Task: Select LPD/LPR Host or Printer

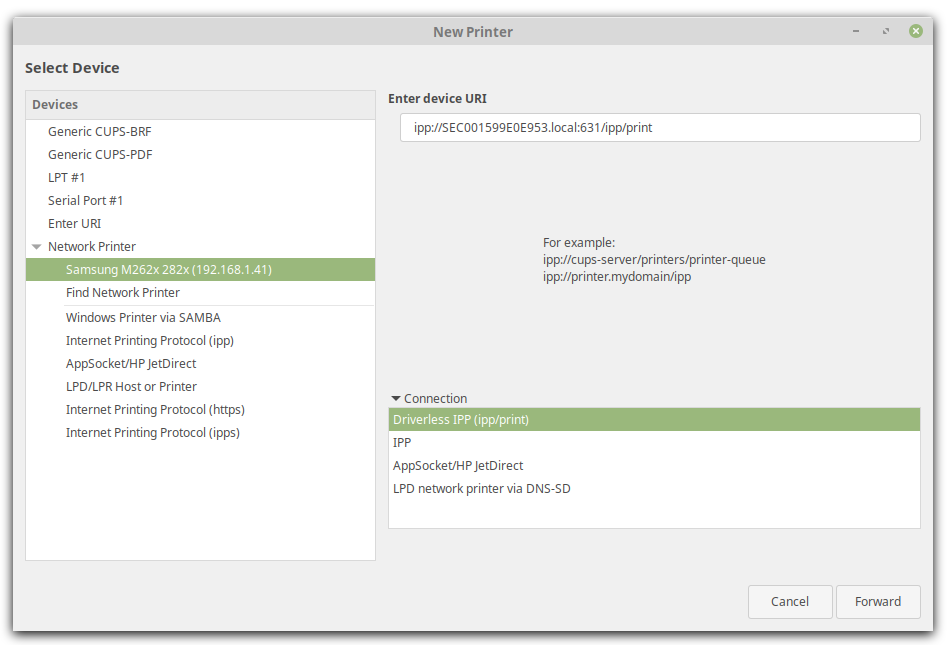Action: pyautogui.click(x=131, y=387)
